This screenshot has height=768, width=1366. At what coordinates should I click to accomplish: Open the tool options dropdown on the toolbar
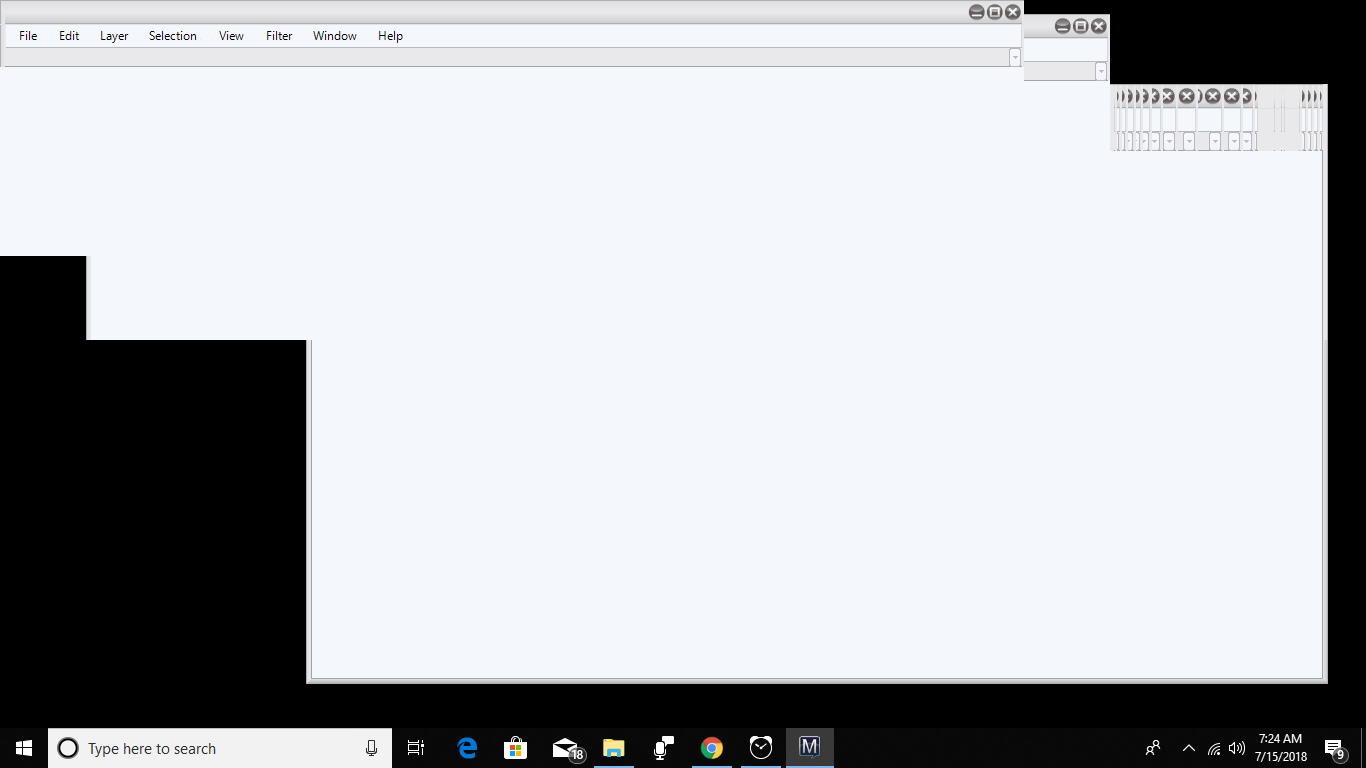[x=1014, y=57]
